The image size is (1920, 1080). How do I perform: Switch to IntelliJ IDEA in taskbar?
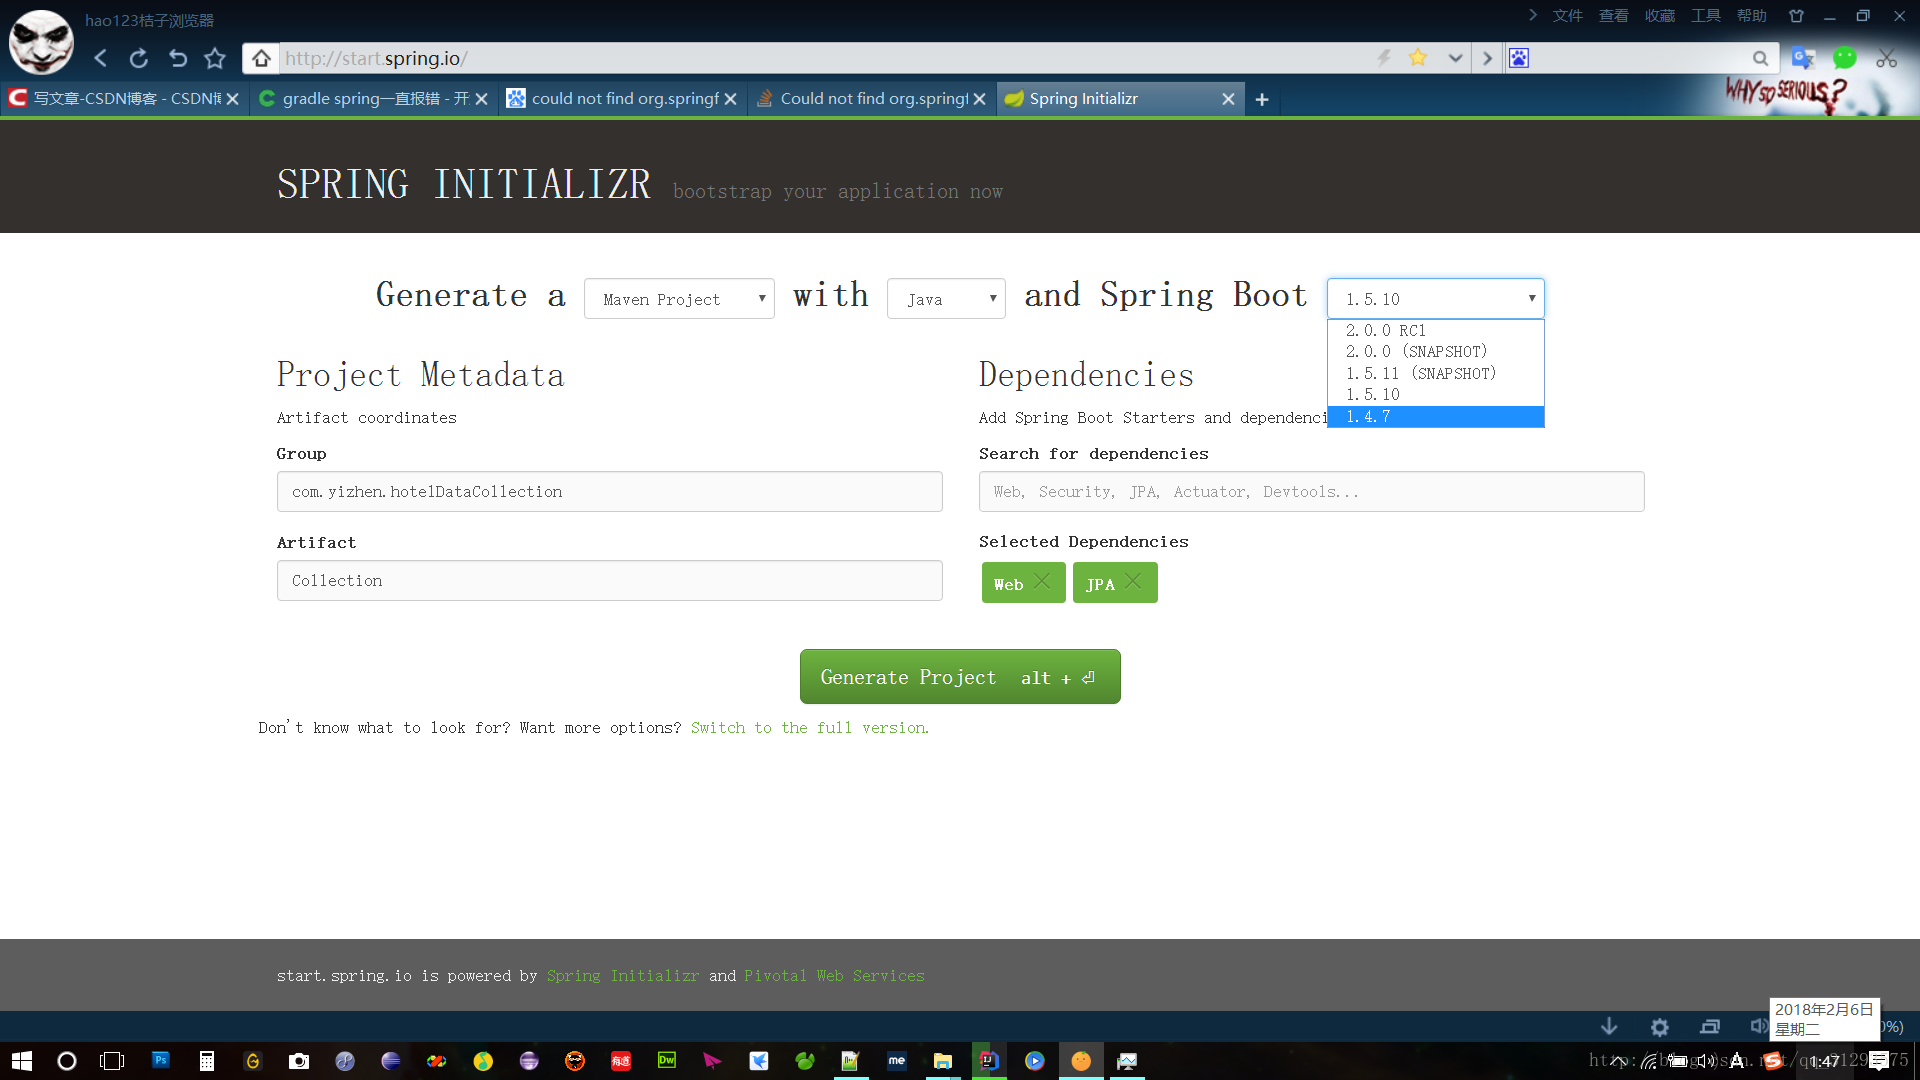coord(988,1061)
